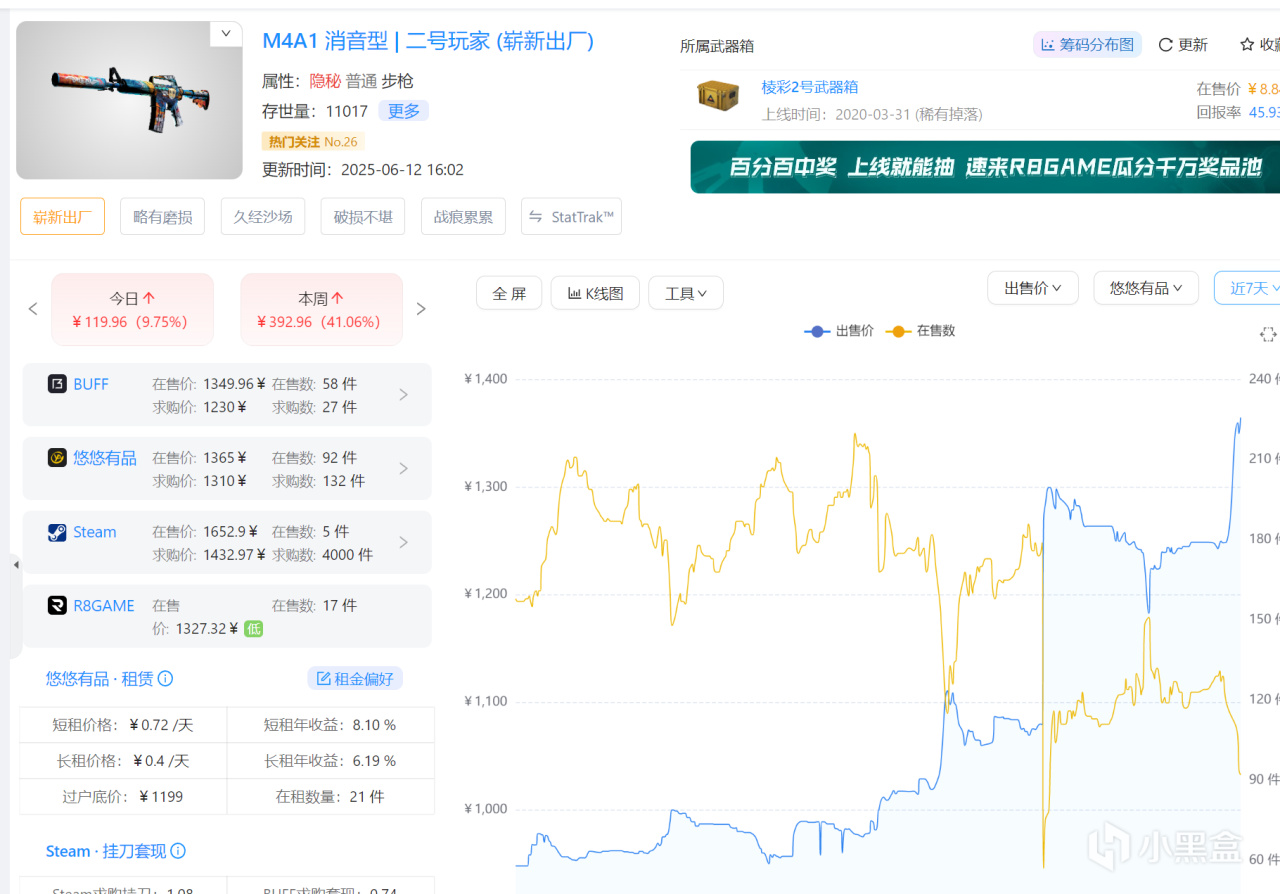Image resolution: width=1280 pixels, height=894 pixels.
Task: Click the 短租价格 value ¥0.72 /天
Action: tap(160, 725)
